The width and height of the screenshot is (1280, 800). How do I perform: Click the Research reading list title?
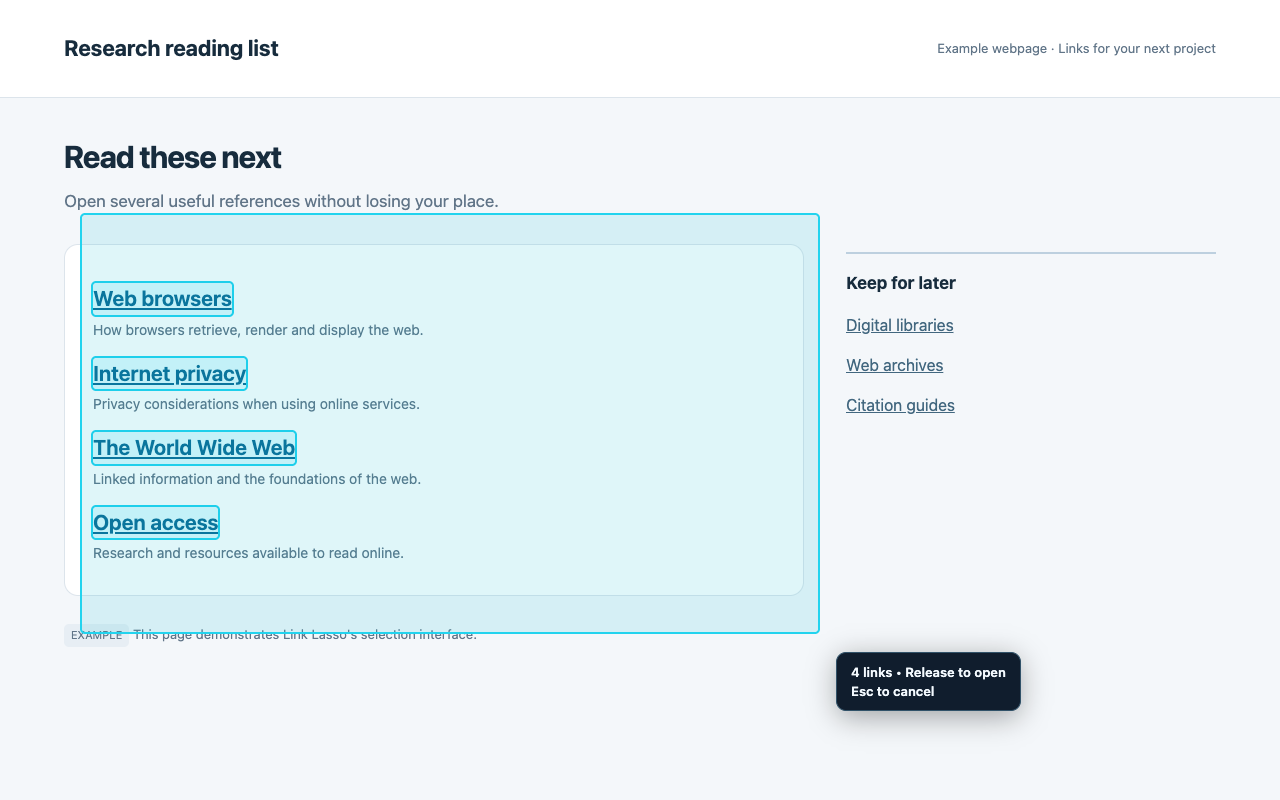click(x=171, y=48)
